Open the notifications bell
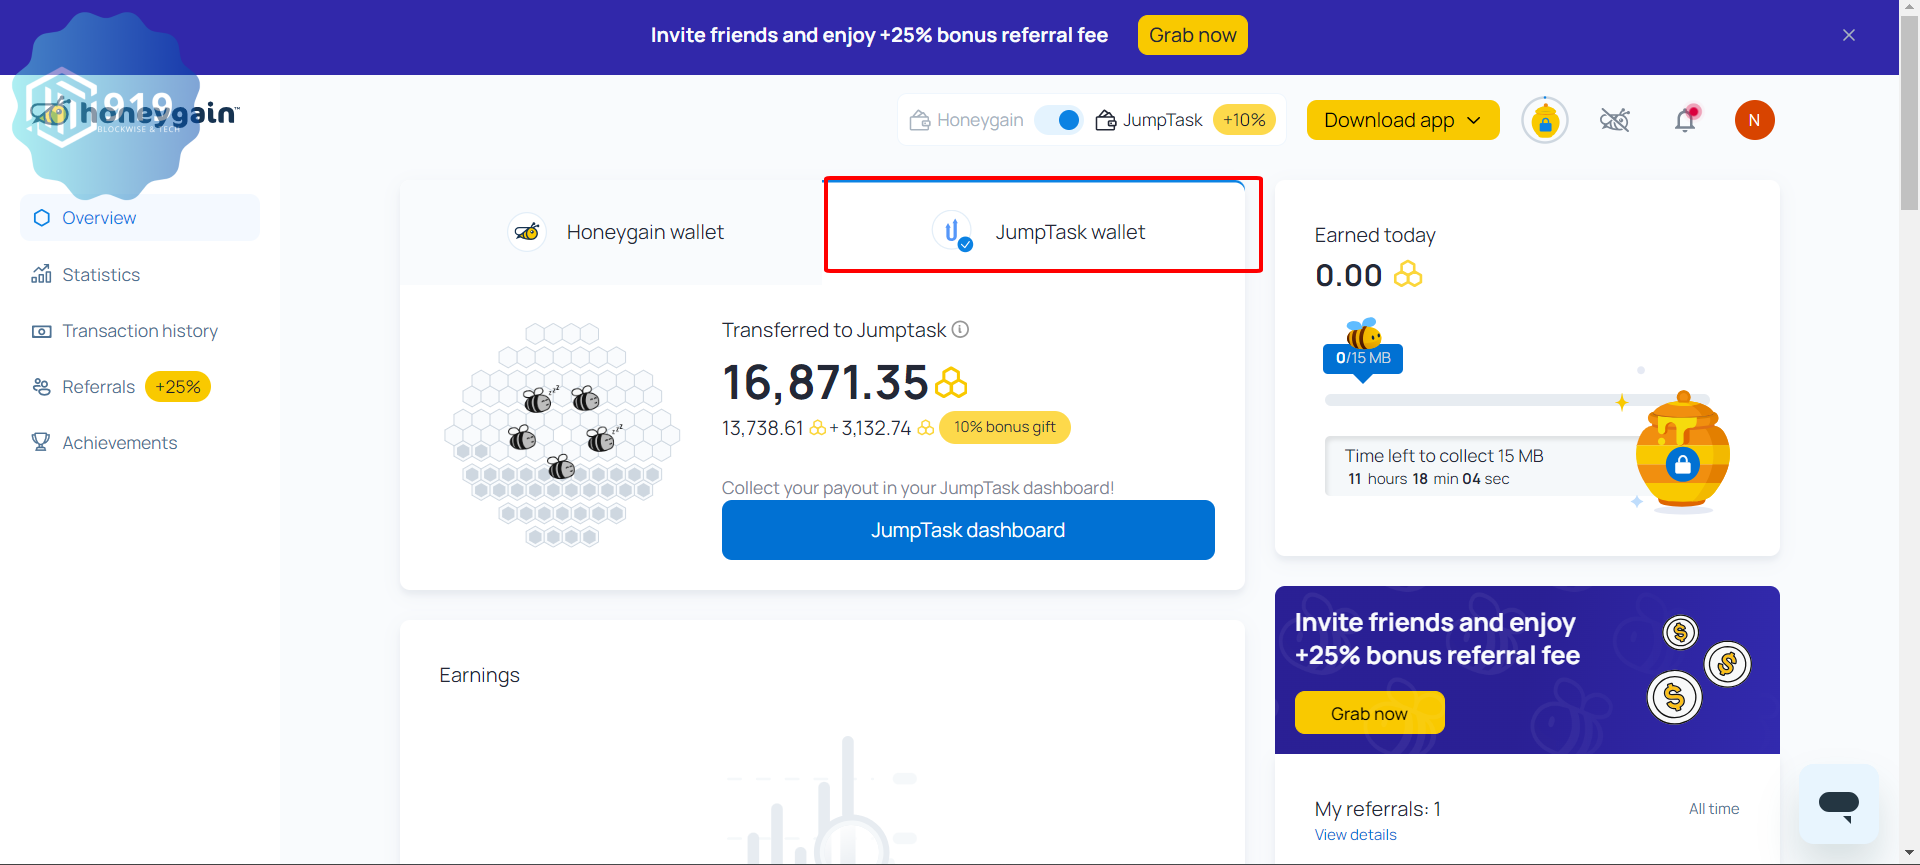The width and height of the screenshot is (1920, 865). coord(1685,120)
